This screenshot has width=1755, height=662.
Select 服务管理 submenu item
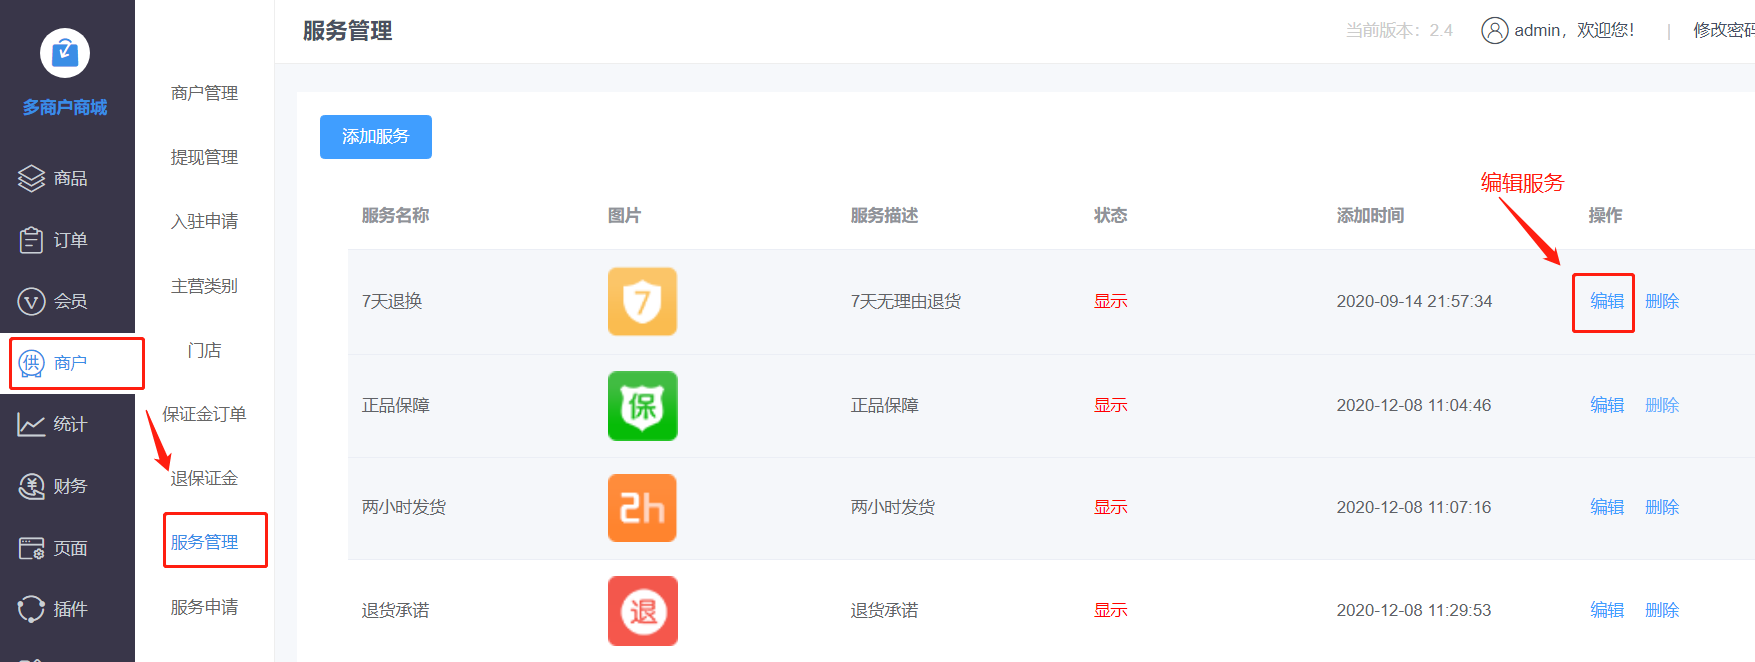[204, 542]
